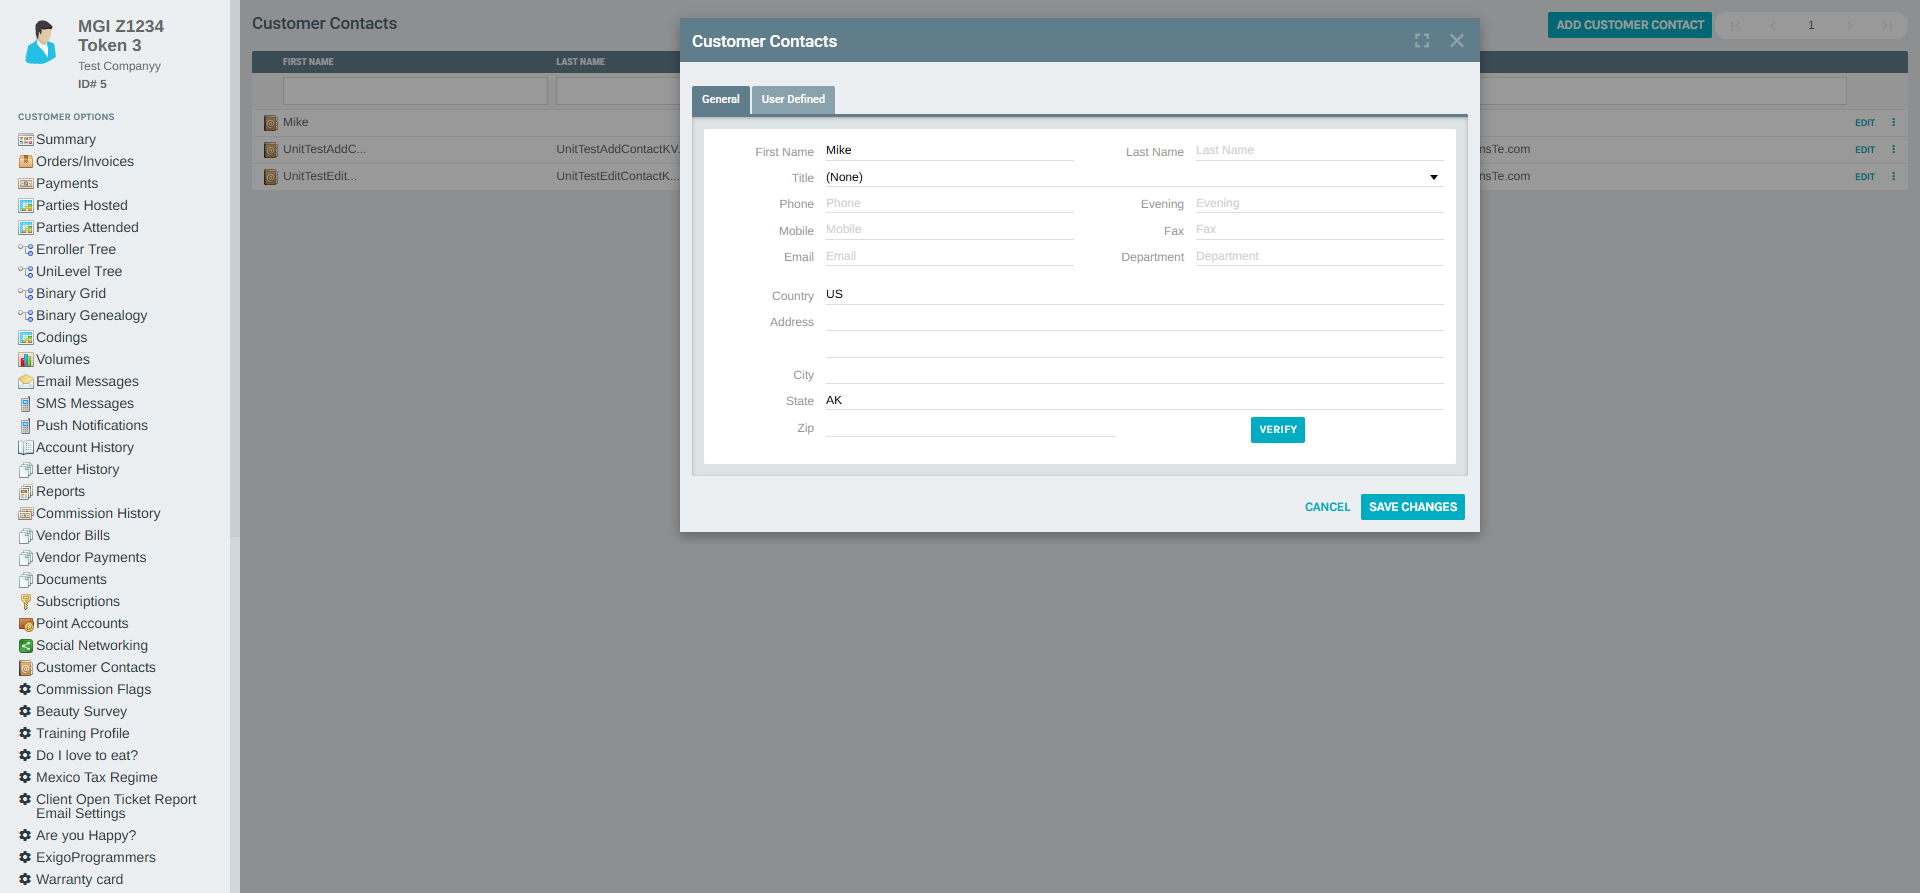Click the Enroller Tree icon

[x=26, y=250]
